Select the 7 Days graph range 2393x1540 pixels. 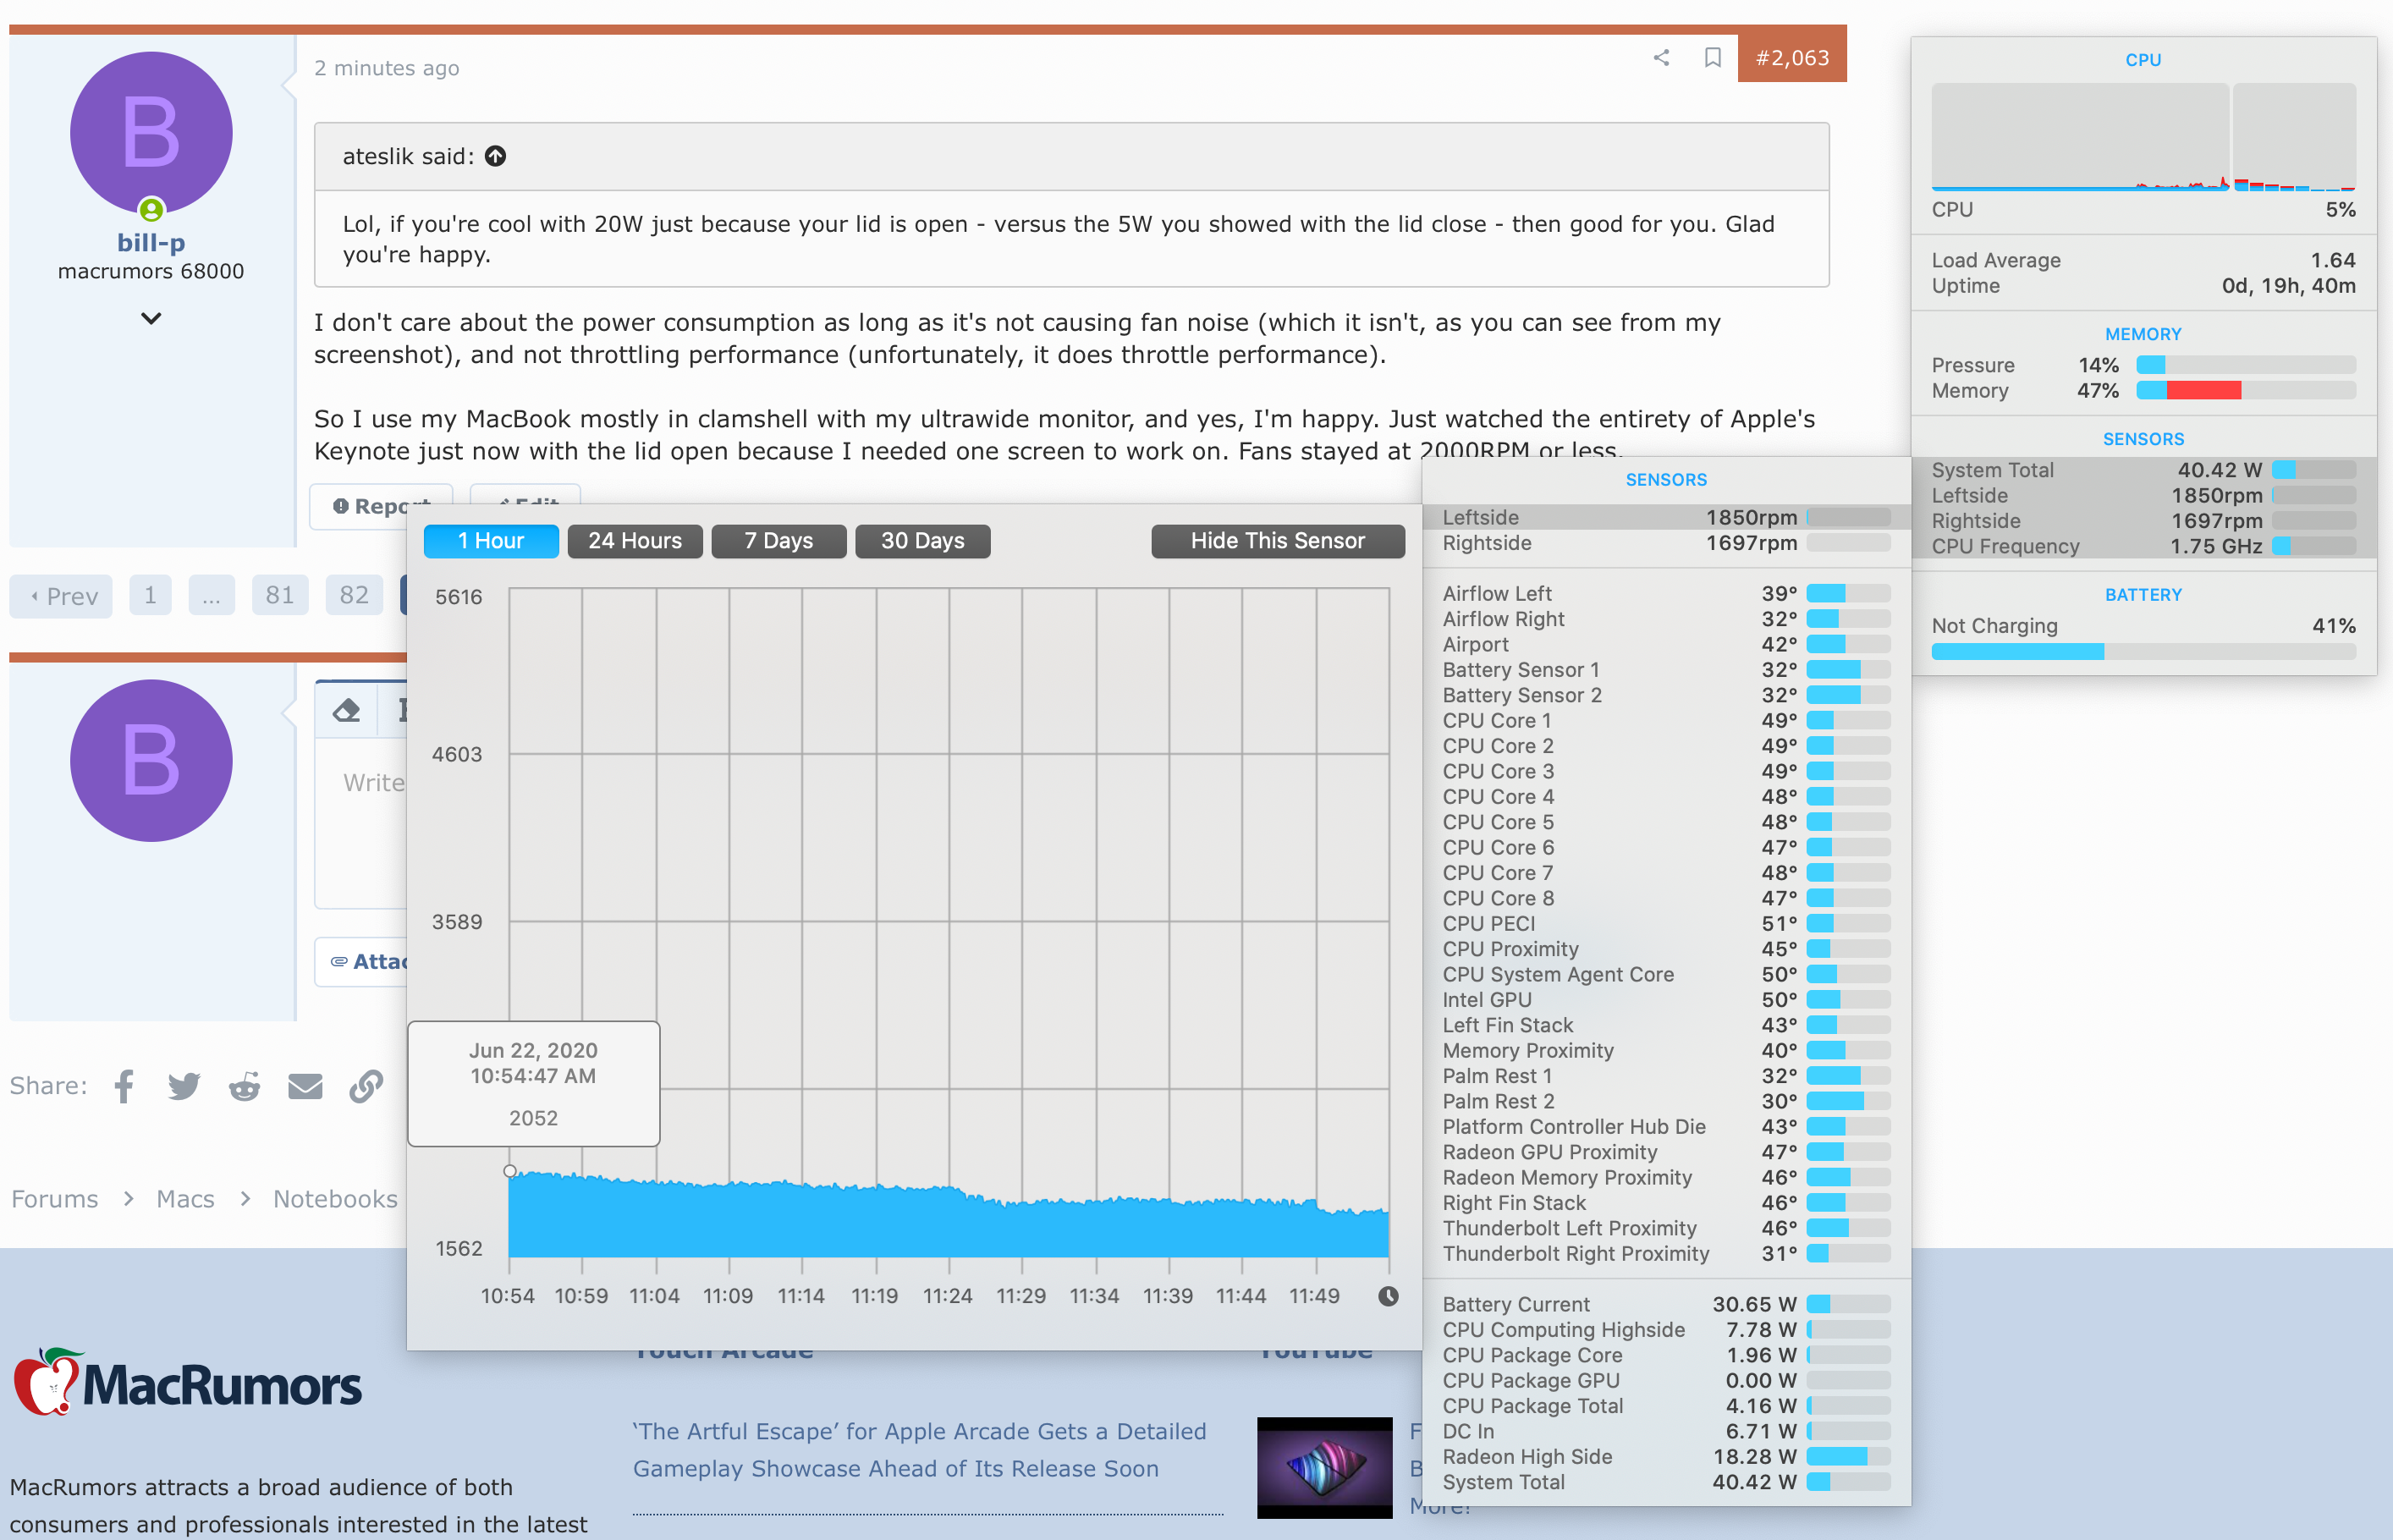click(x=779, y=541)
